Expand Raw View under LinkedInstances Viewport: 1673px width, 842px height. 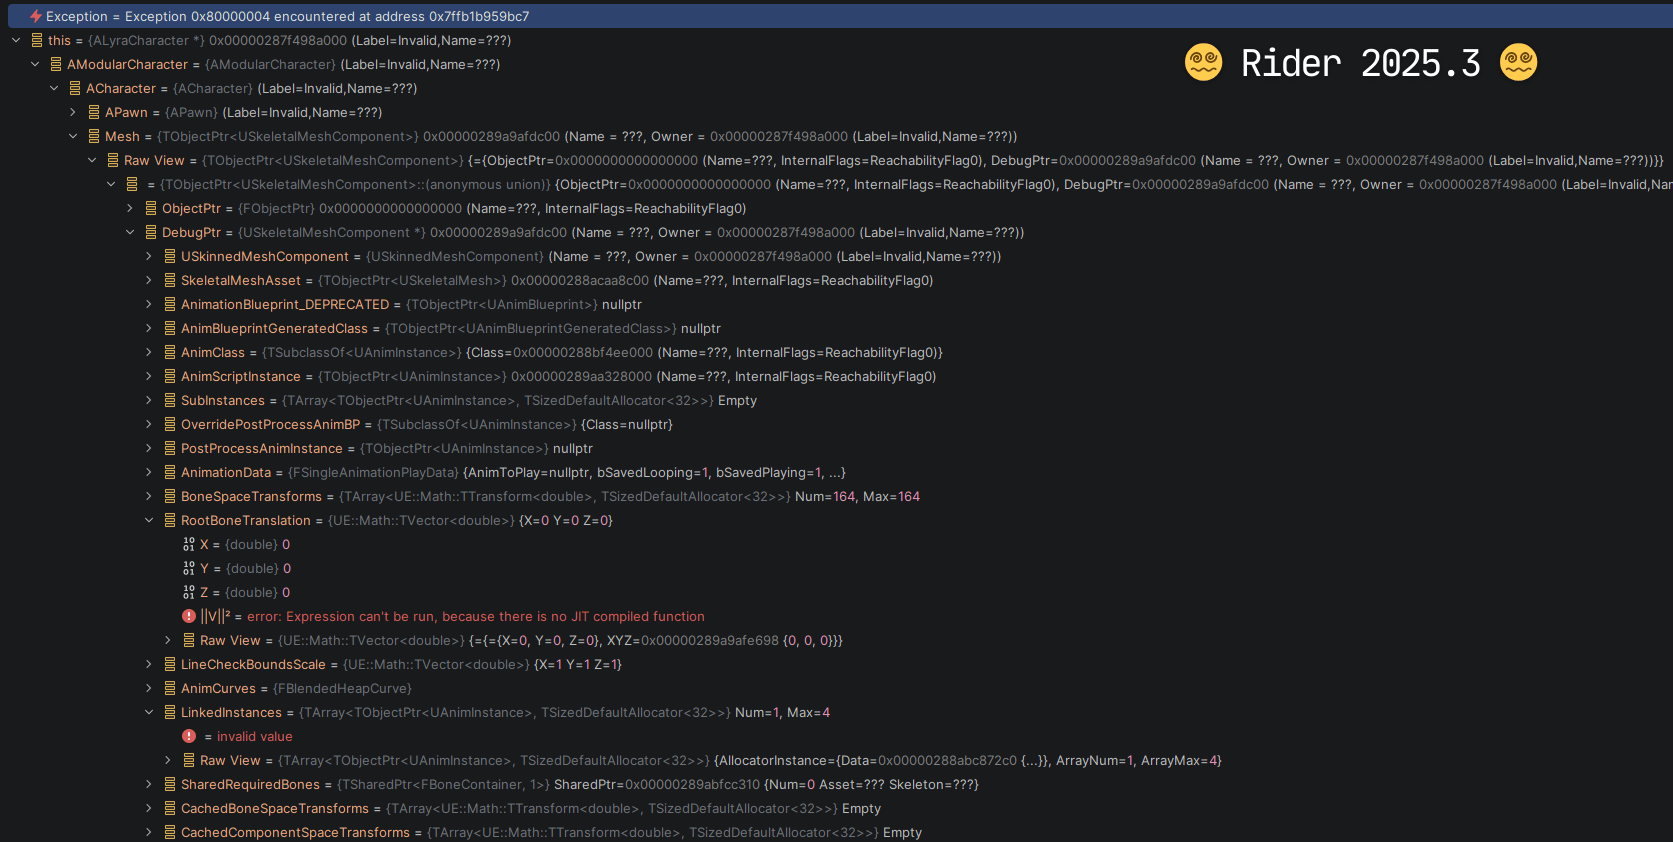click(x=168, y=761)
